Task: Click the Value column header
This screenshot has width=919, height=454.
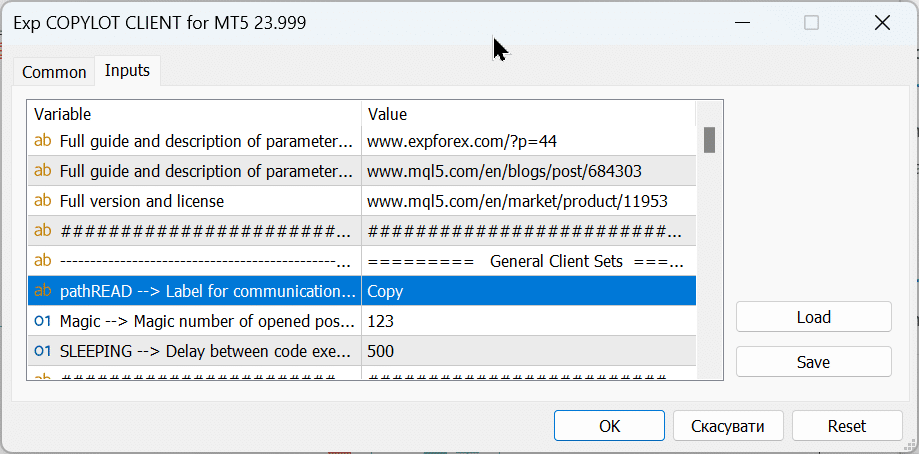Action: coord(528,114)
